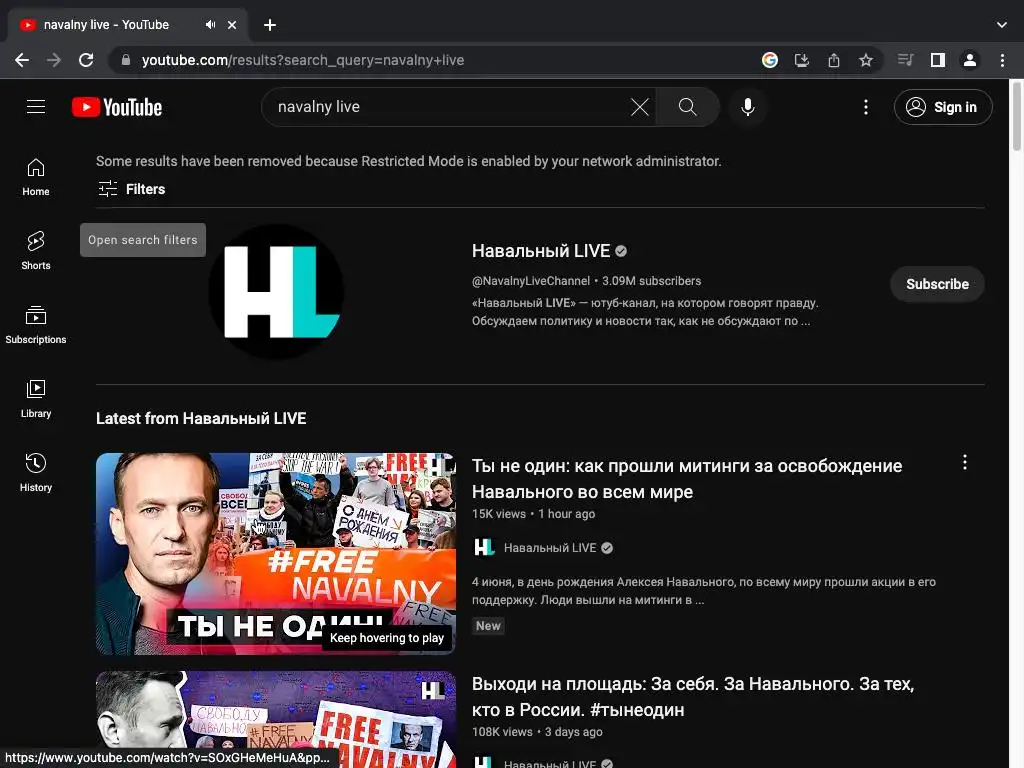Reload the page
Screen dimensions: 1024x768
[x=86, y=60]
